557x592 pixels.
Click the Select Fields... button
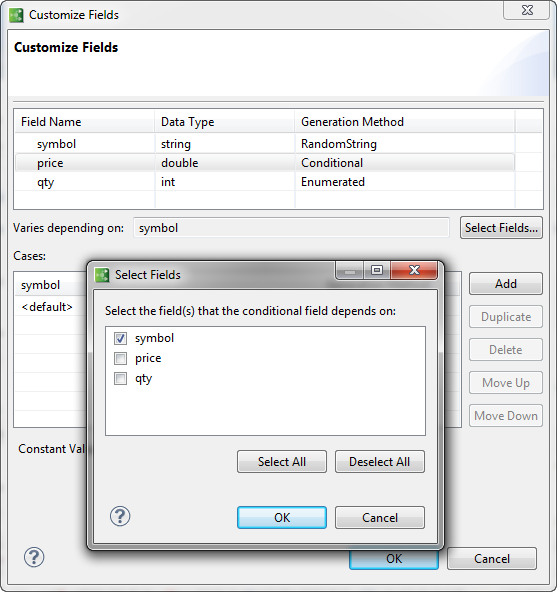(501, 228)
